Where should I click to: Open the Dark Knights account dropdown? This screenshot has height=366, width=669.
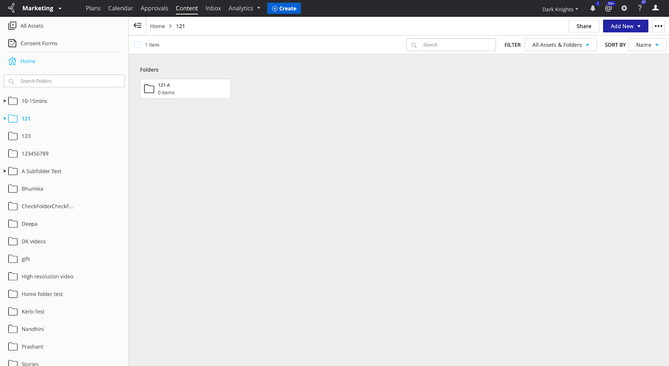point(560,9)
